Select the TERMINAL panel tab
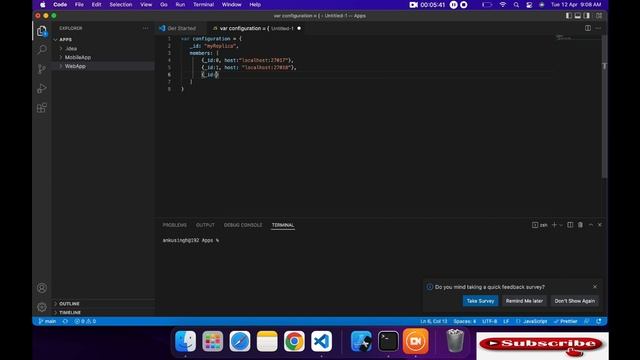 pos(283,225)
